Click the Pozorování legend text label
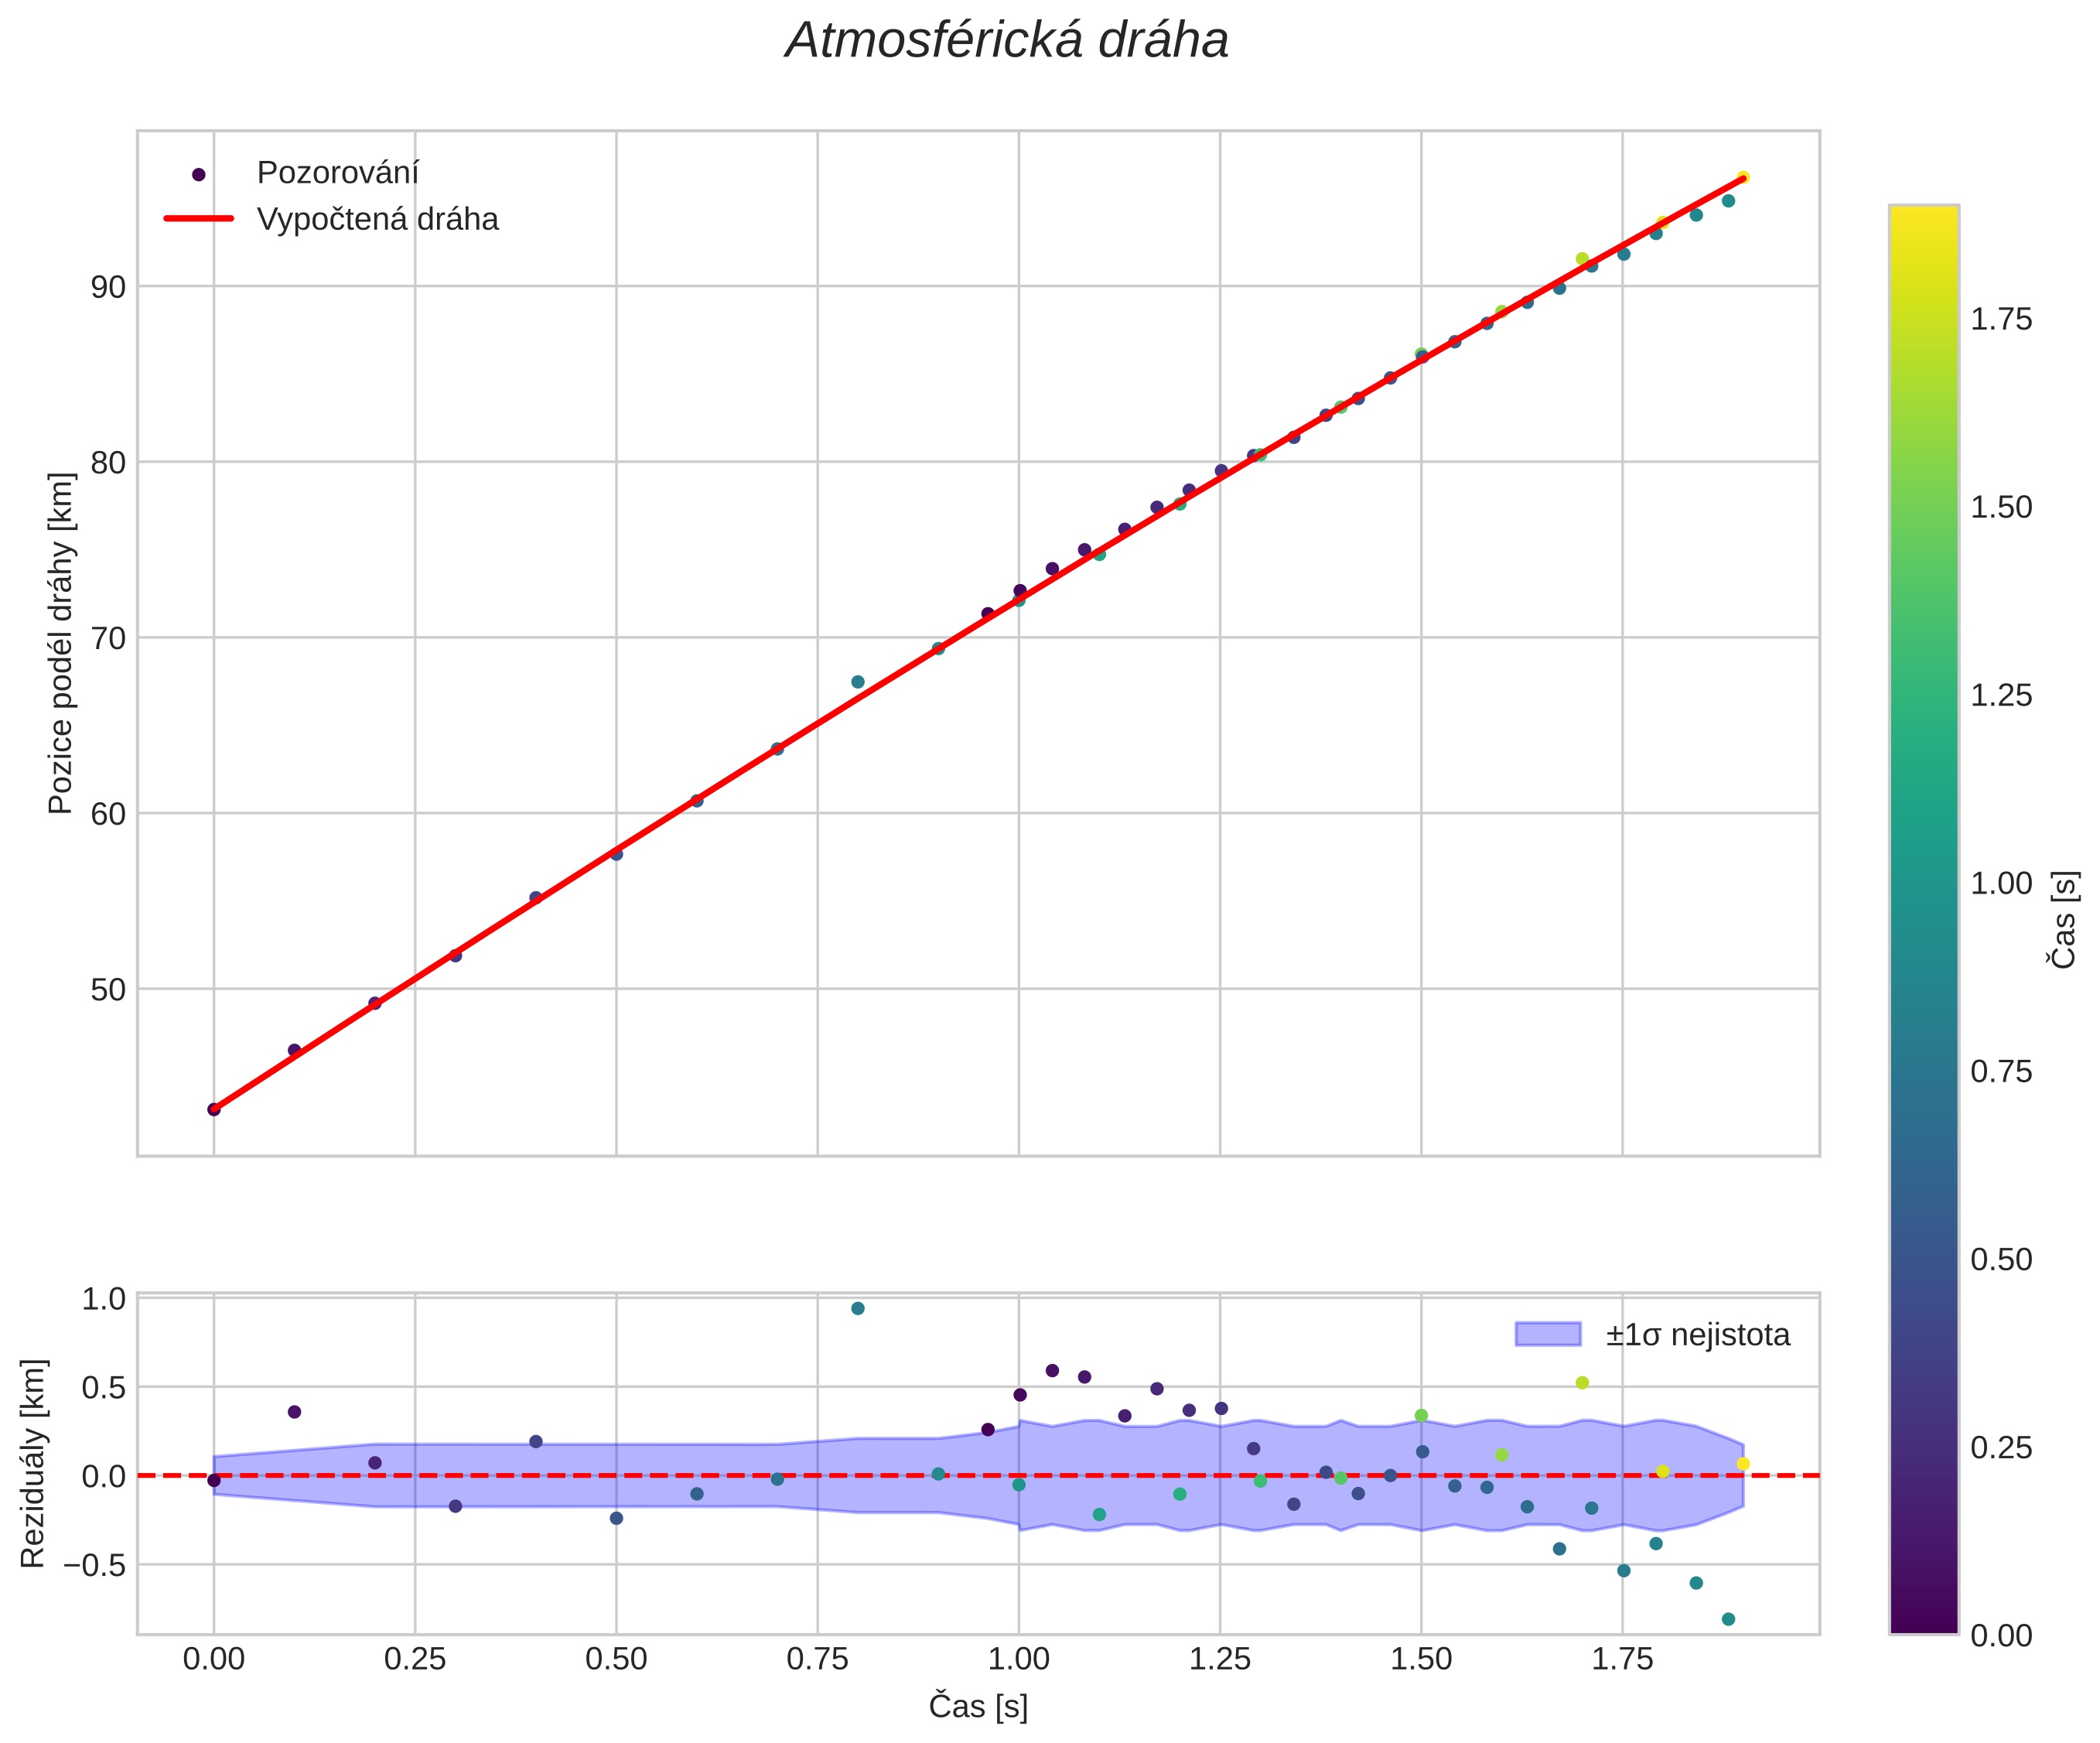Screen dimensions: 2100x1743 [x=338, y=173]
